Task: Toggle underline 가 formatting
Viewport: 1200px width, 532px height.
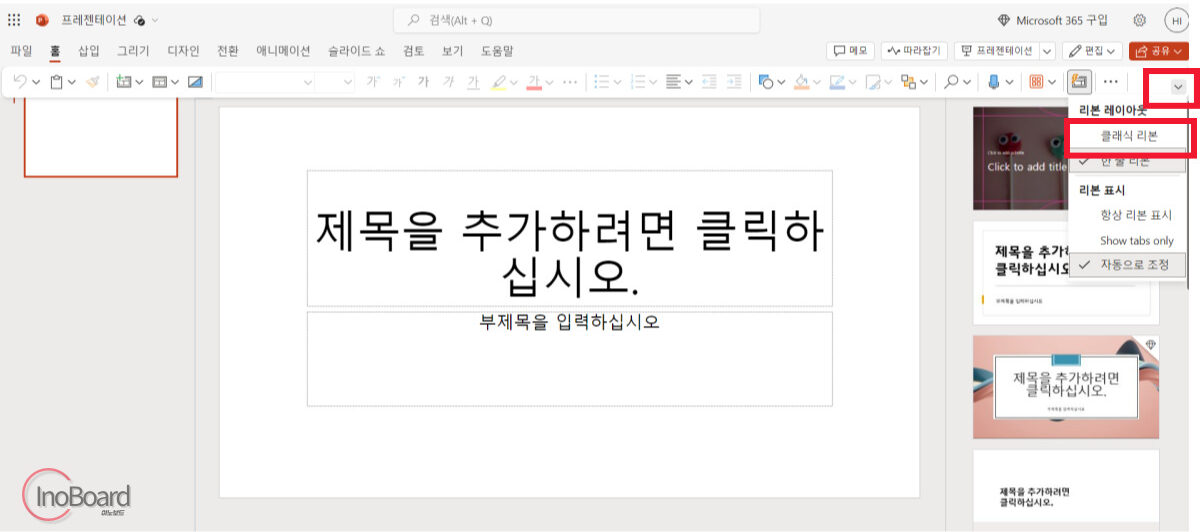Action: tap(473, 82)
